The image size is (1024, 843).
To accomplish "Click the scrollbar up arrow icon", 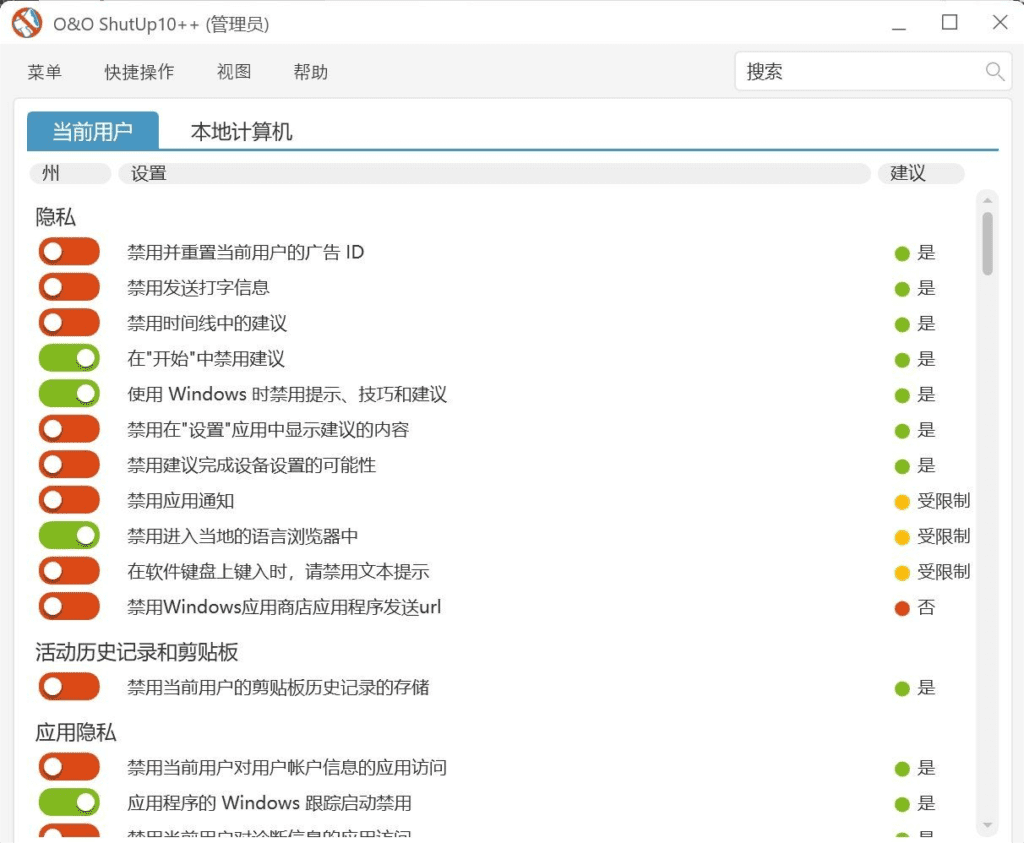I will pyautogui.click(x=986, y=199).
